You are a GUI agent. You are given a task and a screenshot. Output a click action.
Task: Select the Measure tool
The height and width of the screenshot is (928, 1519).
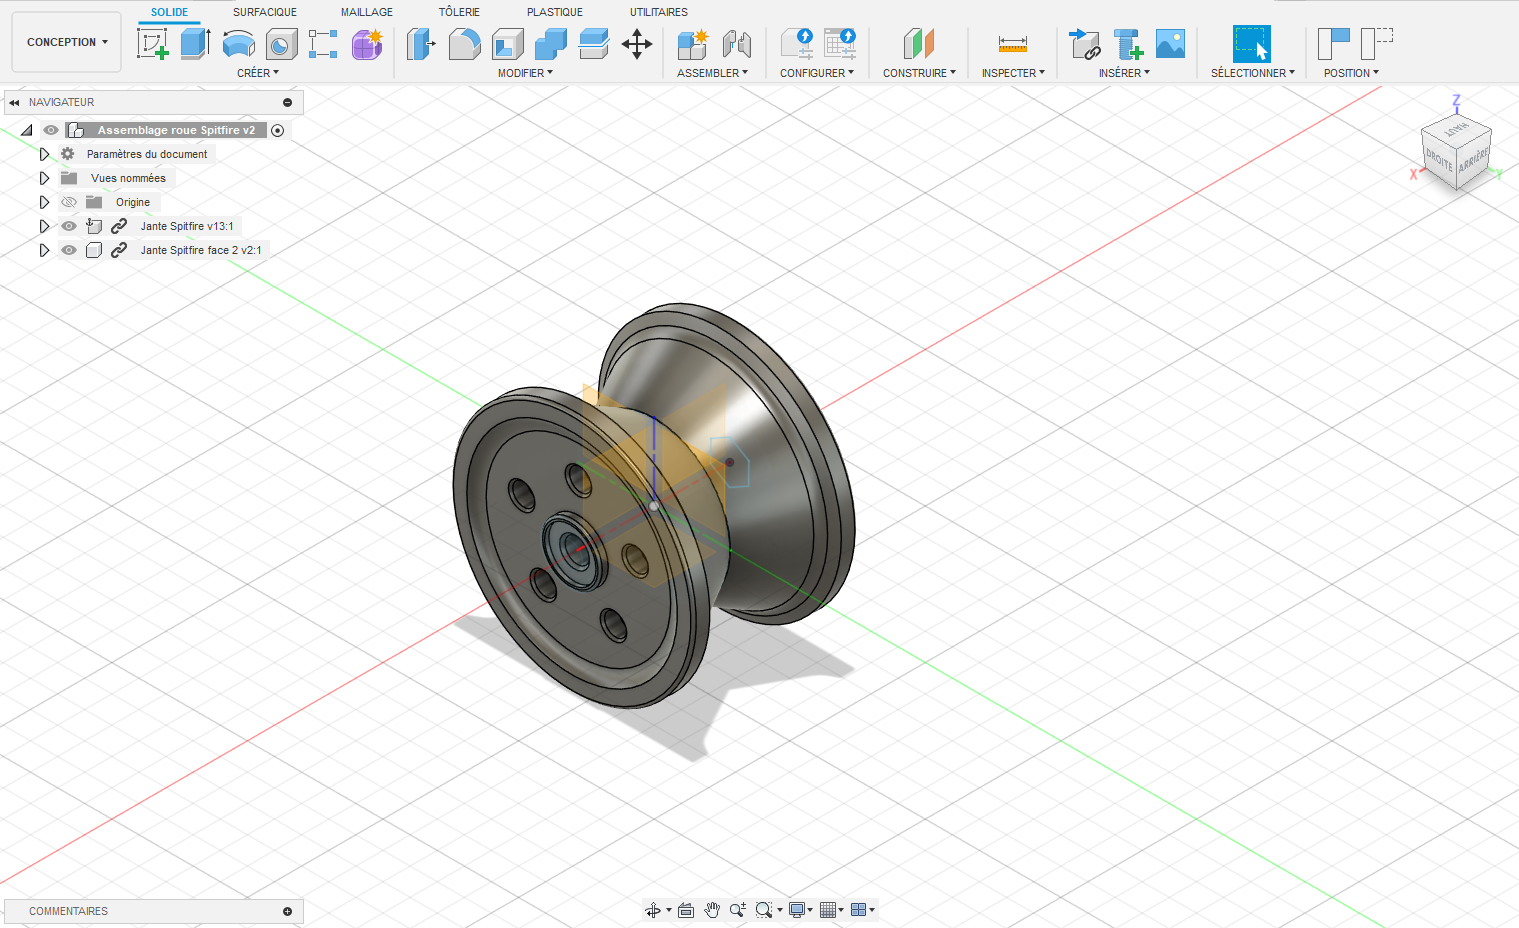tap(1013, 44)
